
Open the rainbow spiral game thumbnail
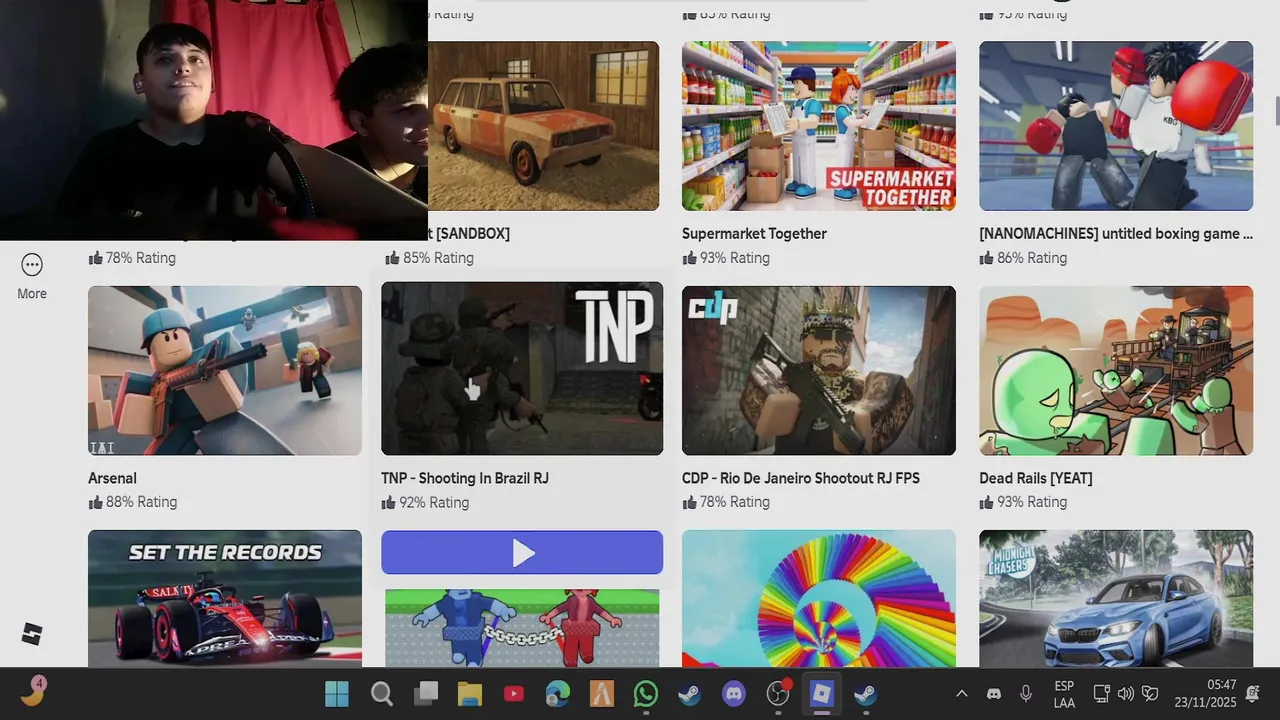click(819, 598)
